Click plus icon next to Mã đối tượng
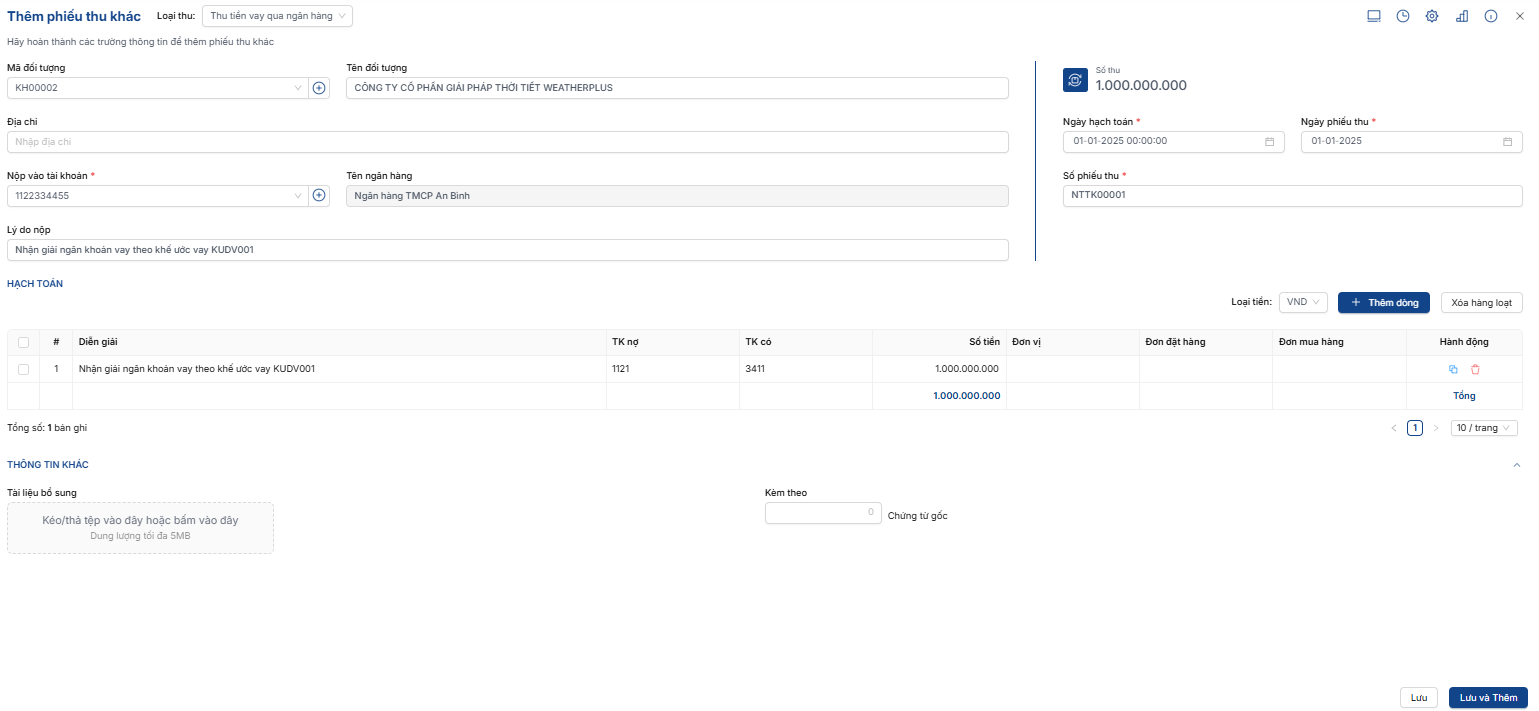 [x=319, y=88]
